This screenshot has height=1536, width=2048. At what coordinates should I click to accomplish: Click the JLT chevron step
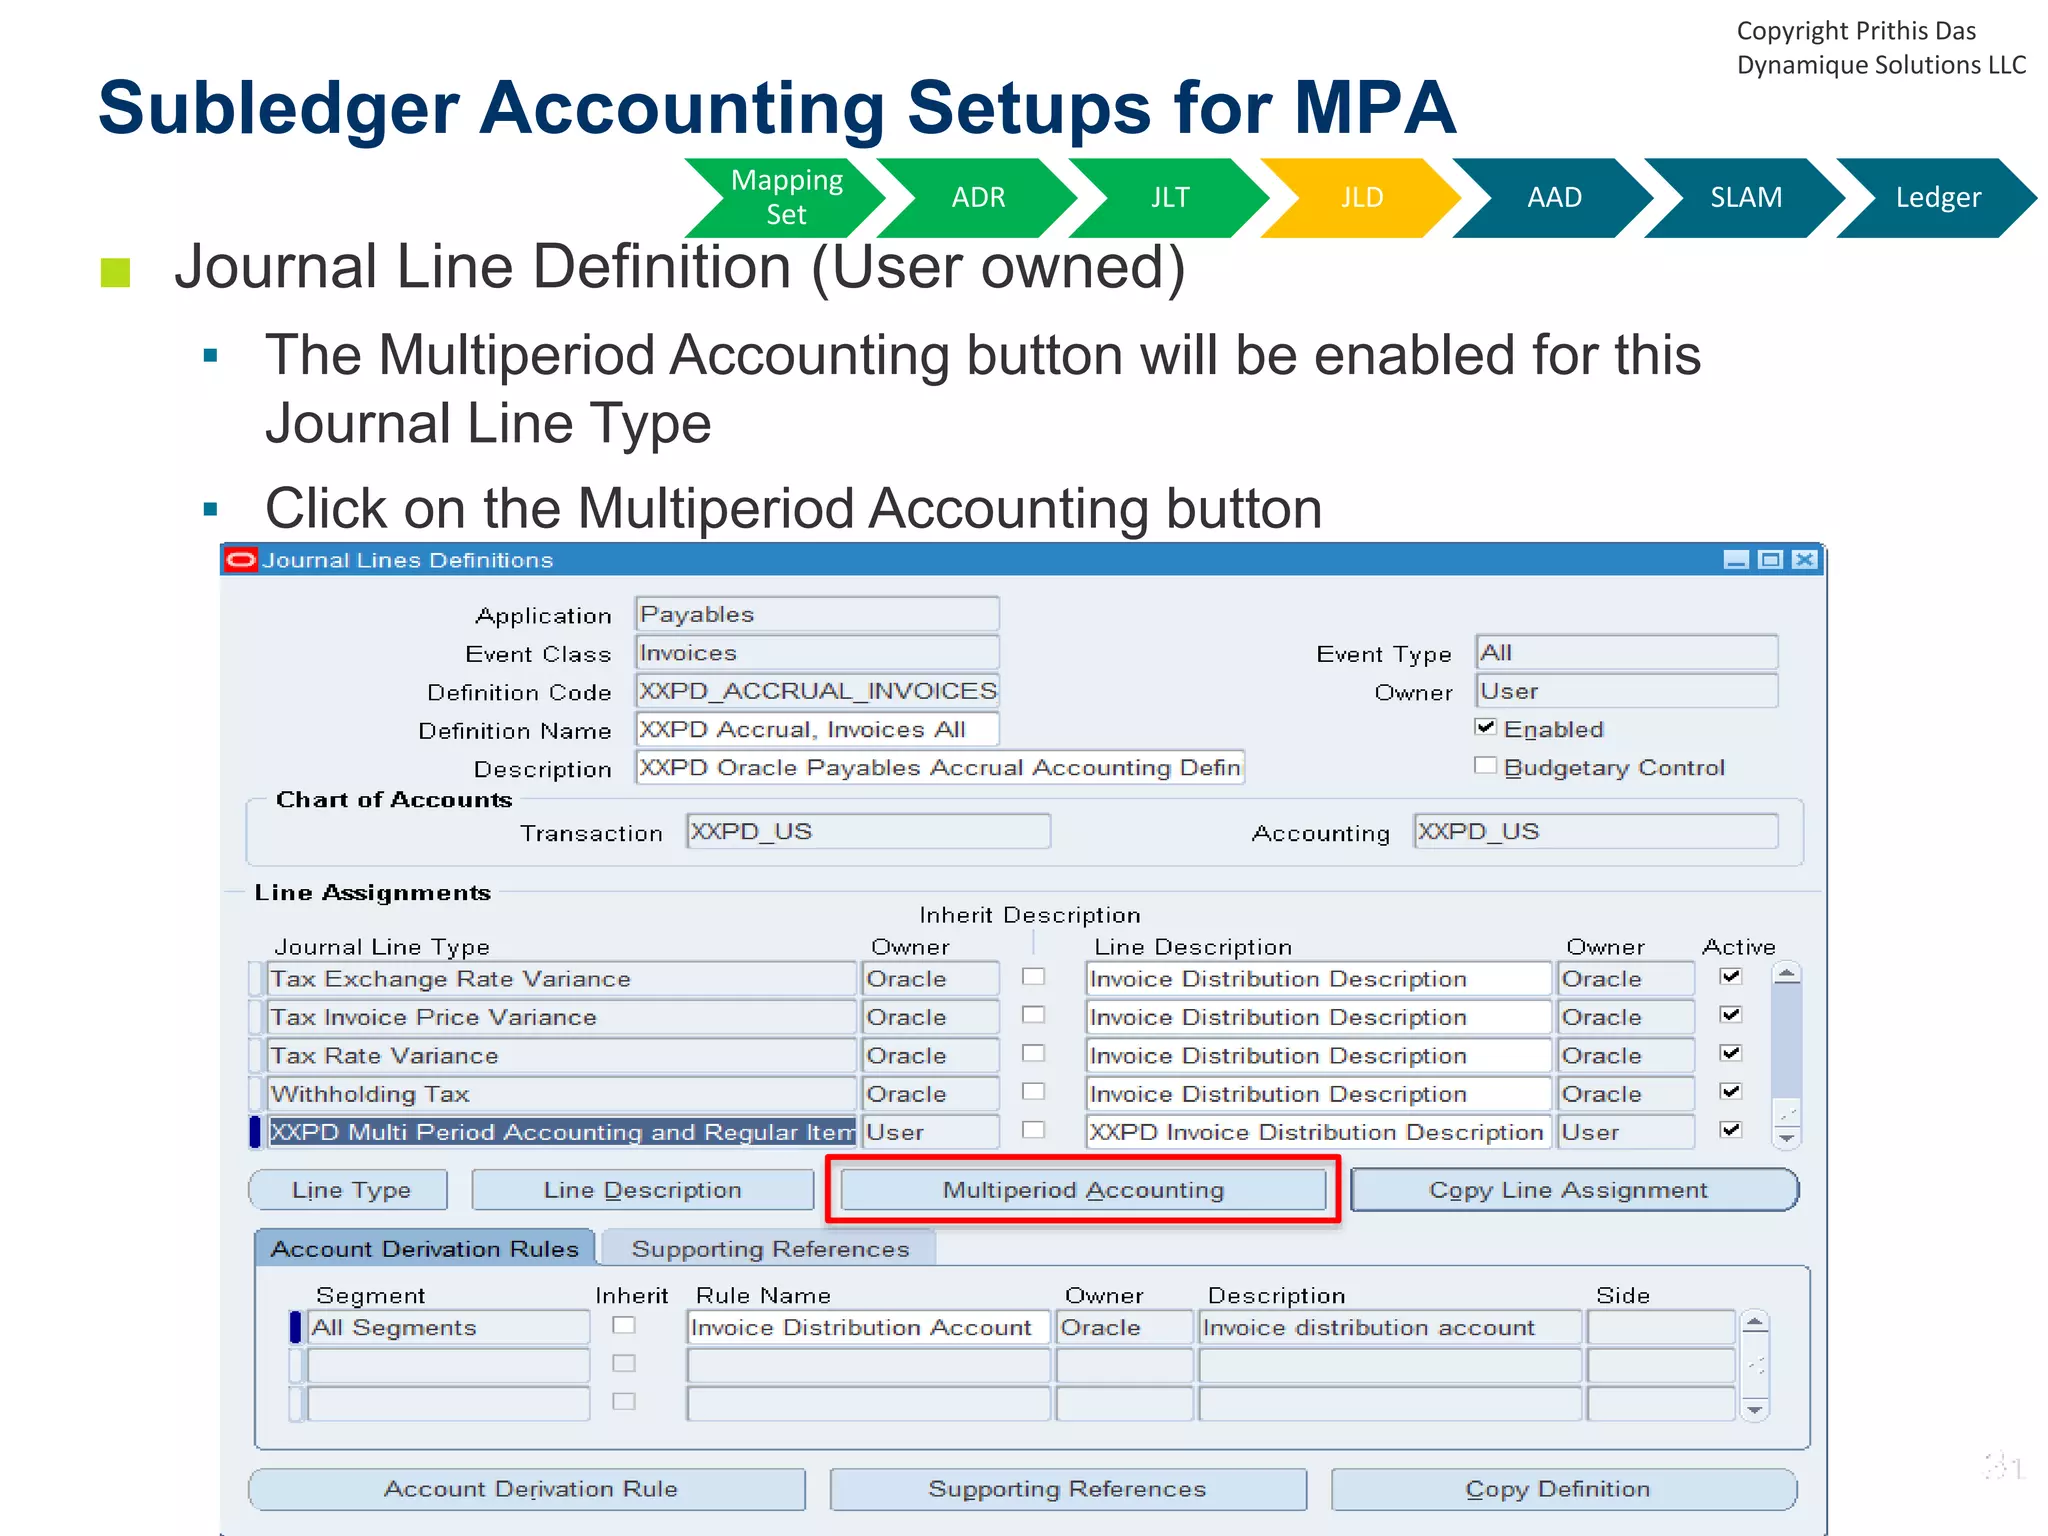tap(1170, 197)
